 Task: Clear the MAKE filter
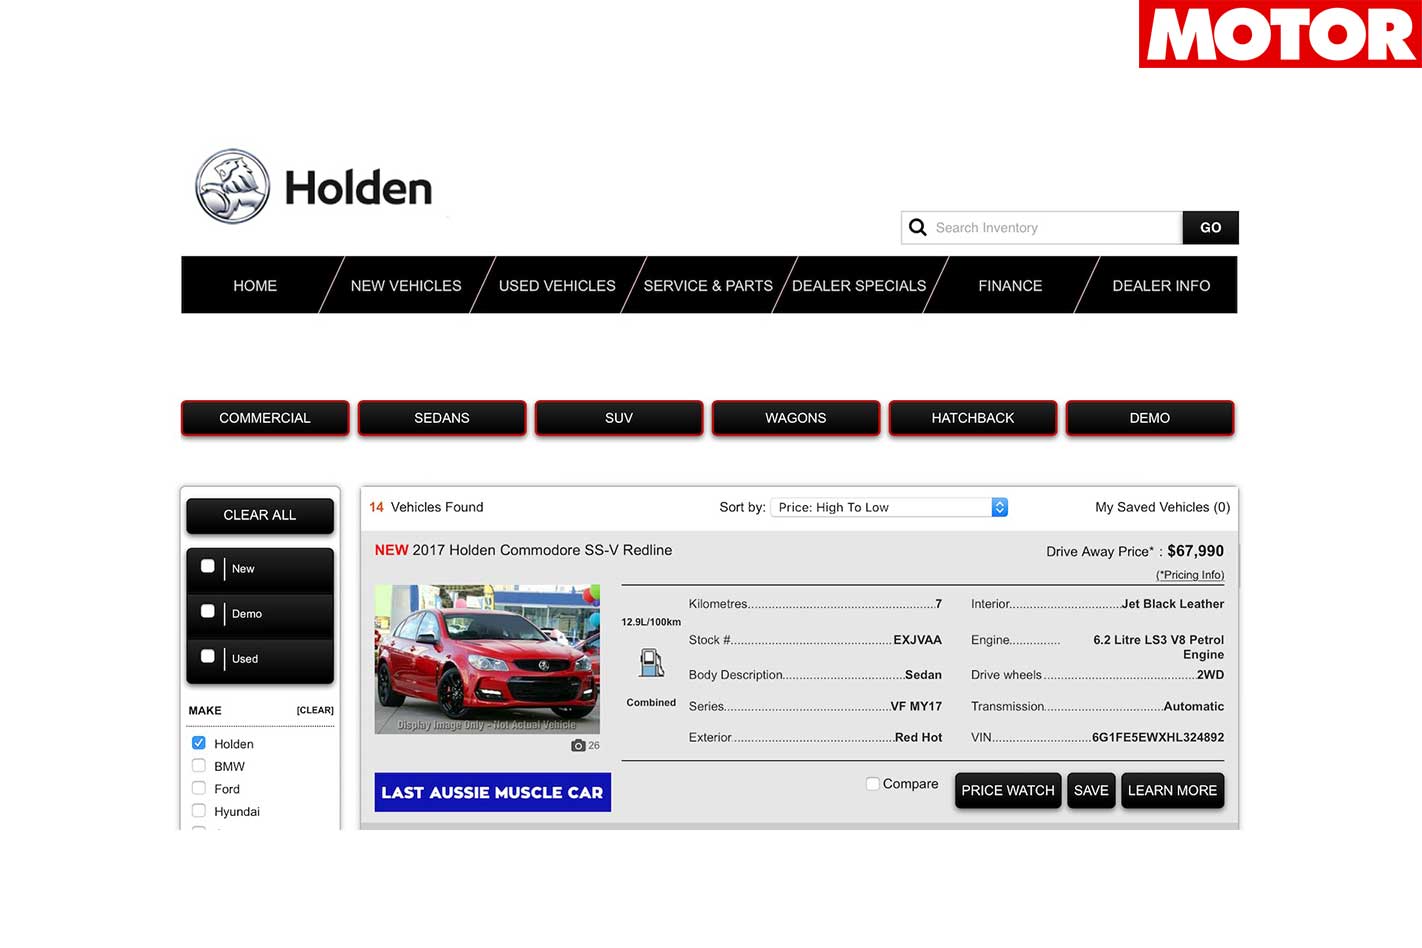(x=315, y=711)
